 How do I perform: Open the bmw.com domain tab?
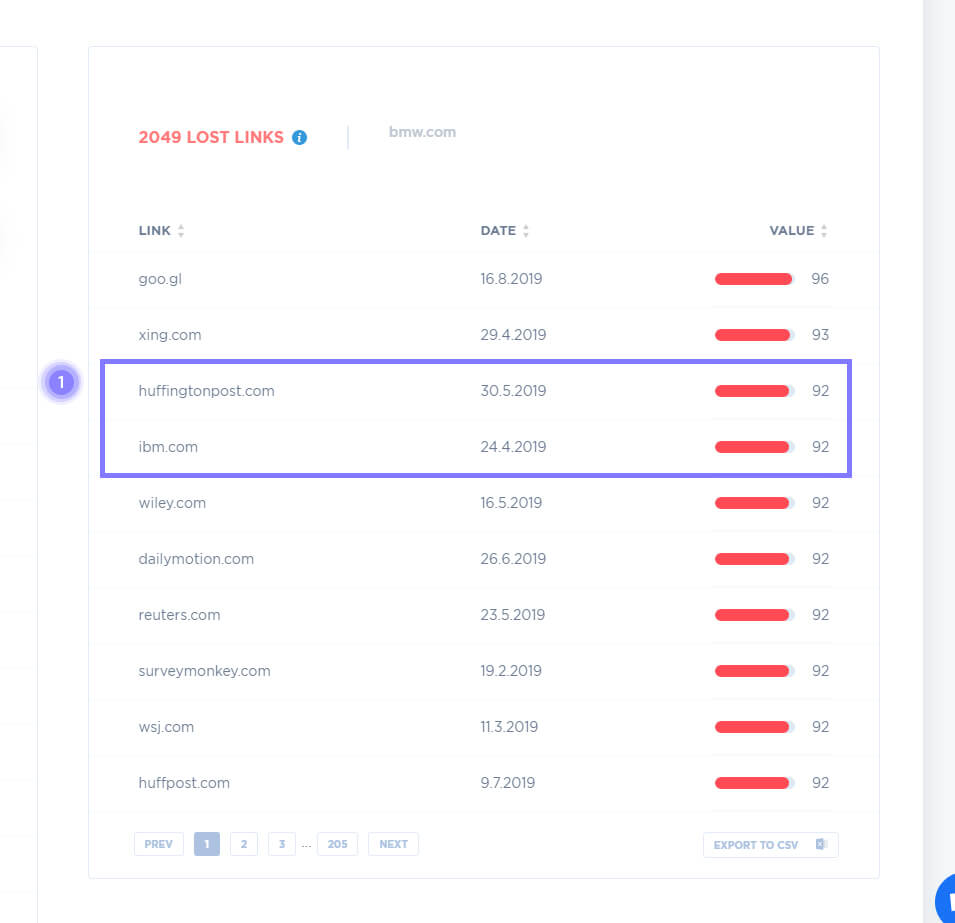(x=422, y=132)
